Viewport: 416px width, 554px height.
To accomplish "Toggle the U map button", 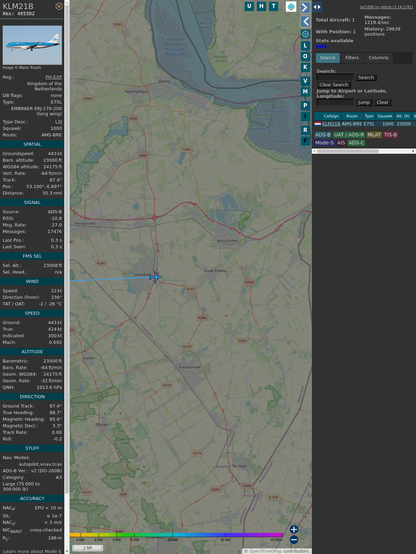I will pyautogui.click(x=249, y=6).
